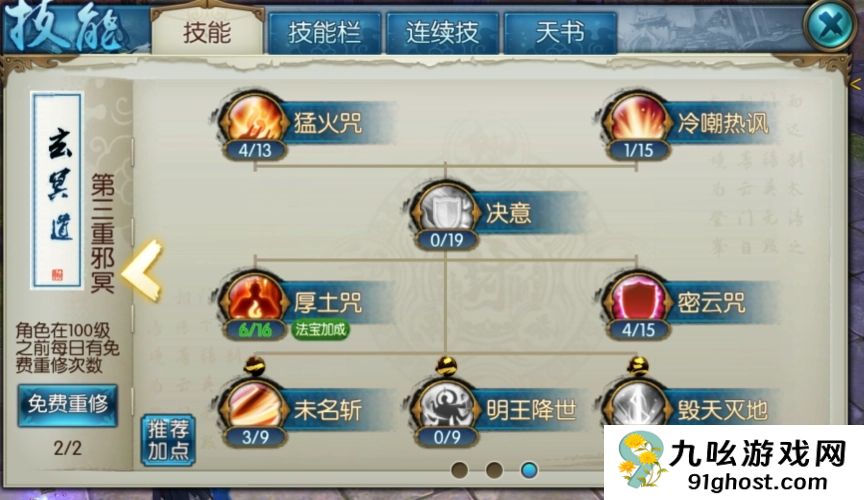864x500 pixels.
Task: Open the 技能栏 tab
Action: pyautogui.click(x=325, y=33)
